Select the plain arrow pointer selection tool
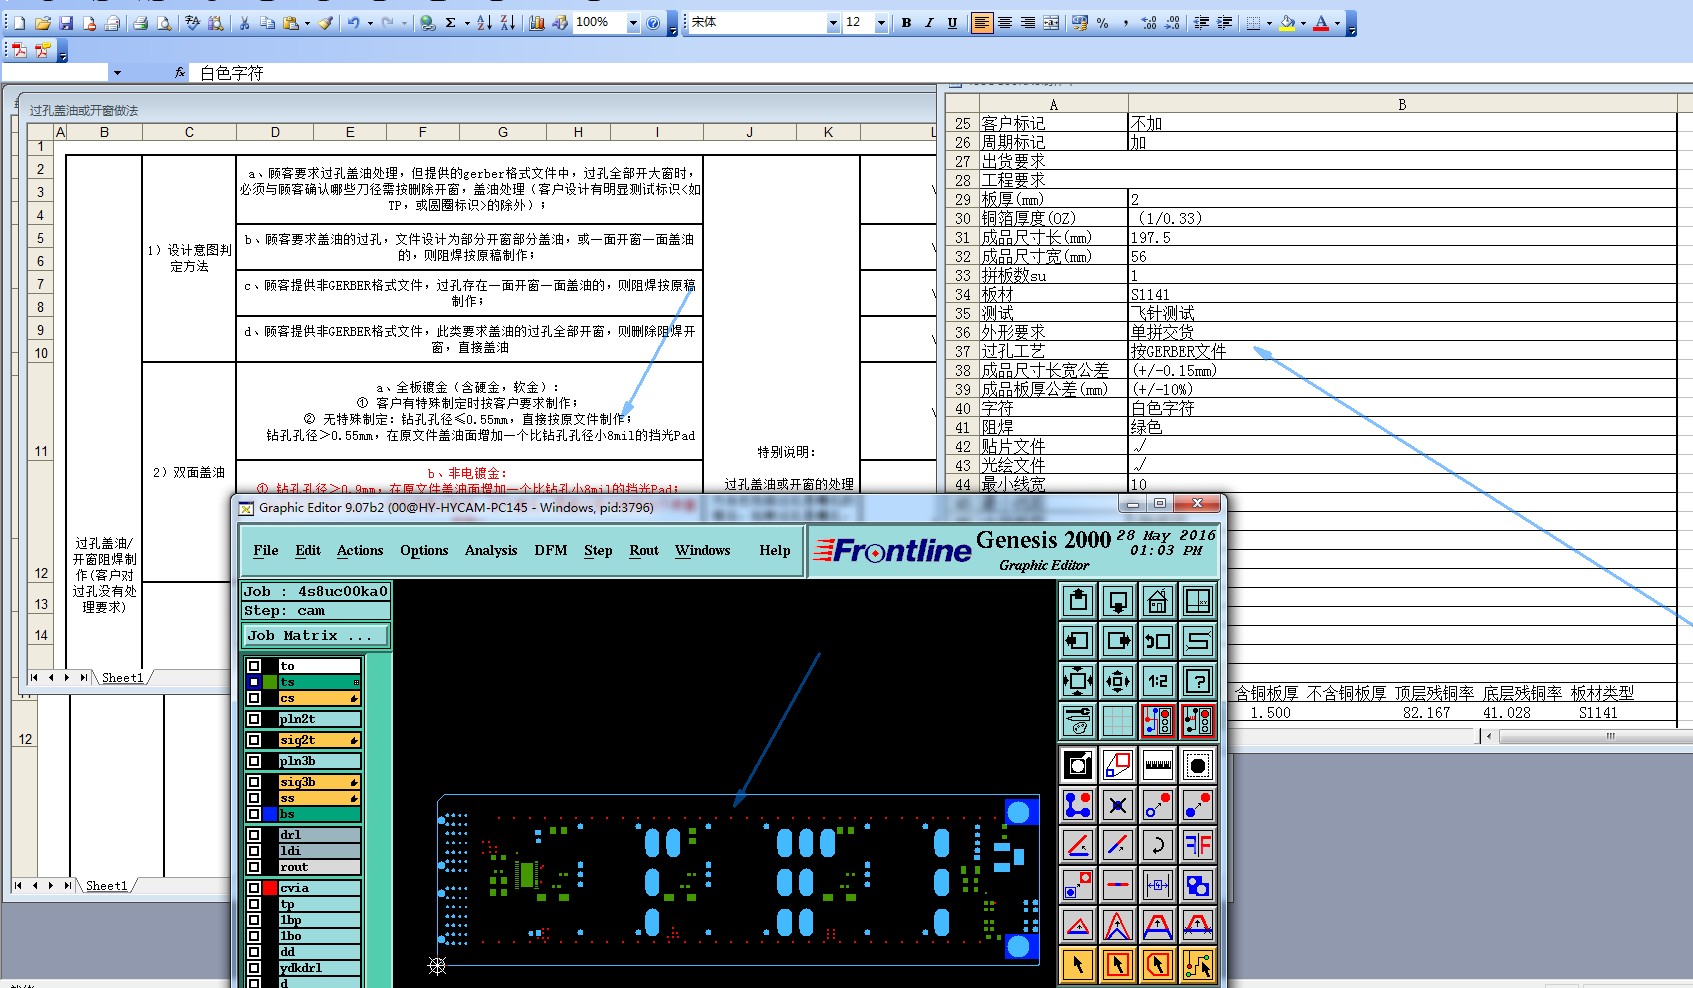1693x988 pixels. [1078, 965]
